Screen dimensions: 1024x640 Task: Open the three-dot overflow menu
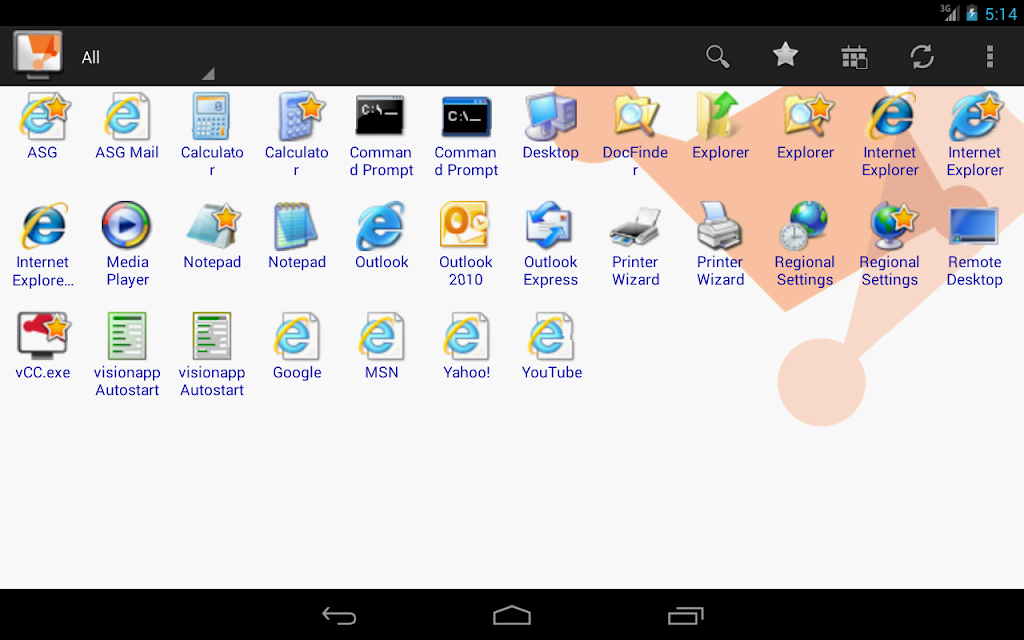pyautogui.click(x=990, y=57)
